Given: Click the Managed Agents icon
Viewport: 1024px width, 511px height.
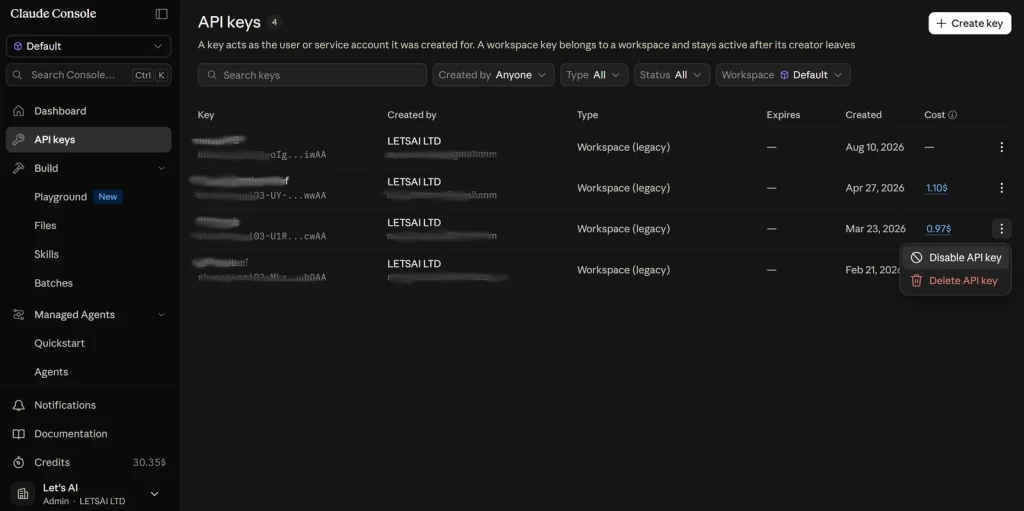Looking at the screenshot, I should tap(19, 314).
